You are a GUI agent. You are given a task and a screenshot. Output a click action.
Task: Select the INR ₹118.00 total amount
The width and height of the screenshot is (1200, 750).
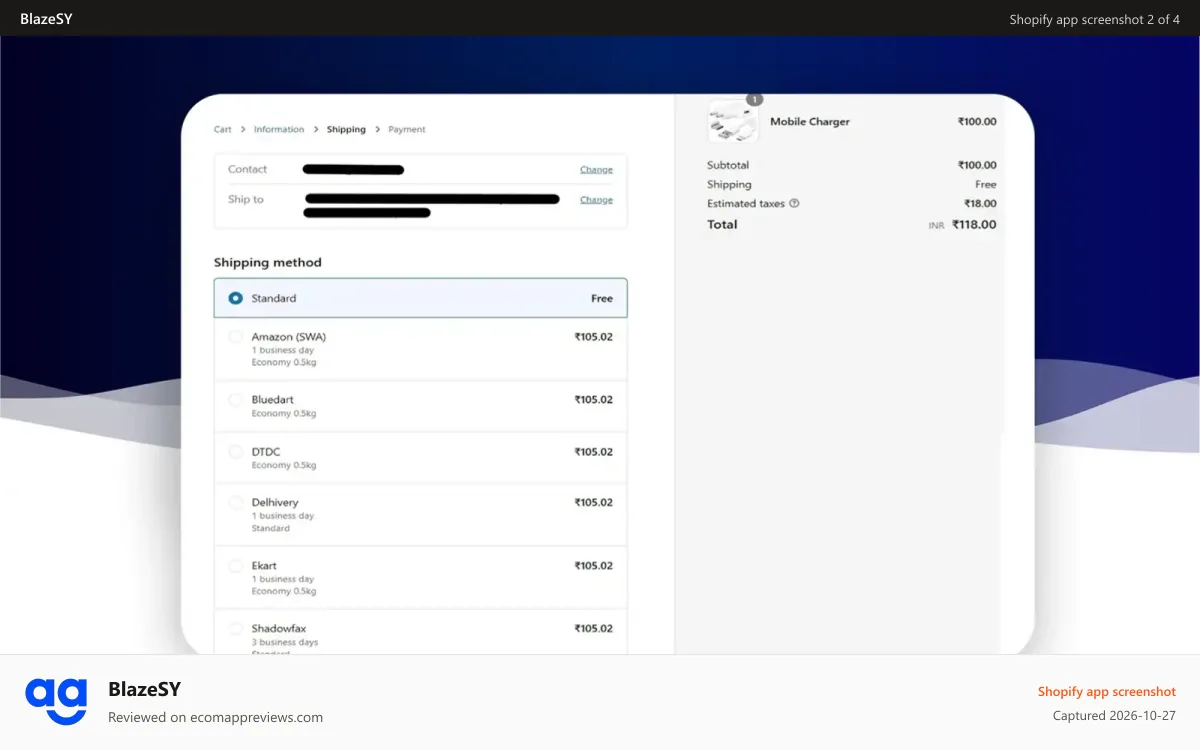pos(962,225)
